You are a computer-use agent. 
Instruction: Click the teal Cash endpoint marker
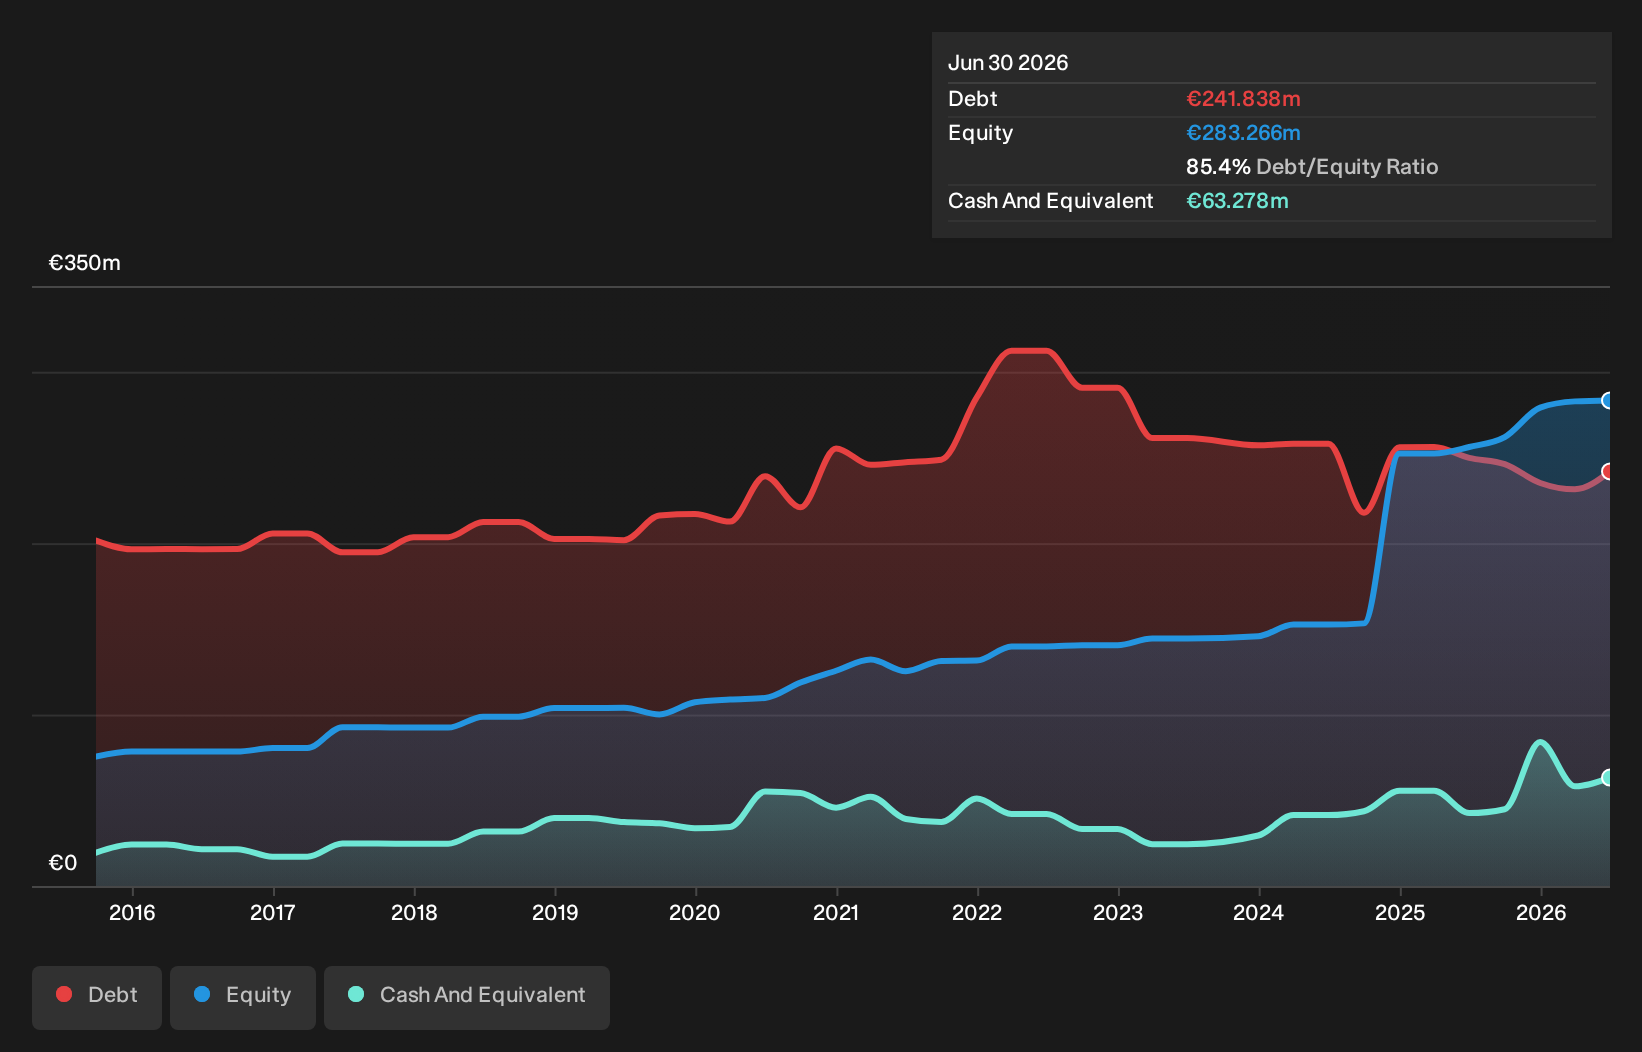(1608, 777)
